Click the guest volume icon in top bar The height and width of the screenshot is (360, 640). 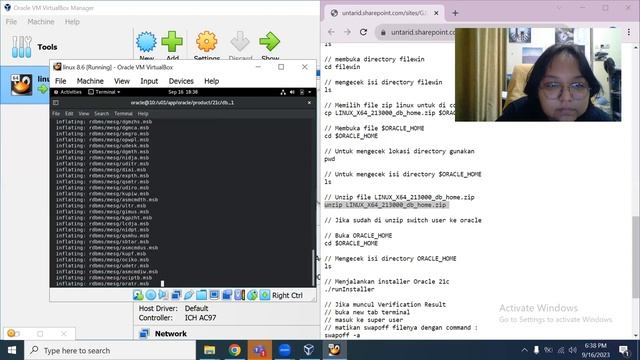point(292,92)
